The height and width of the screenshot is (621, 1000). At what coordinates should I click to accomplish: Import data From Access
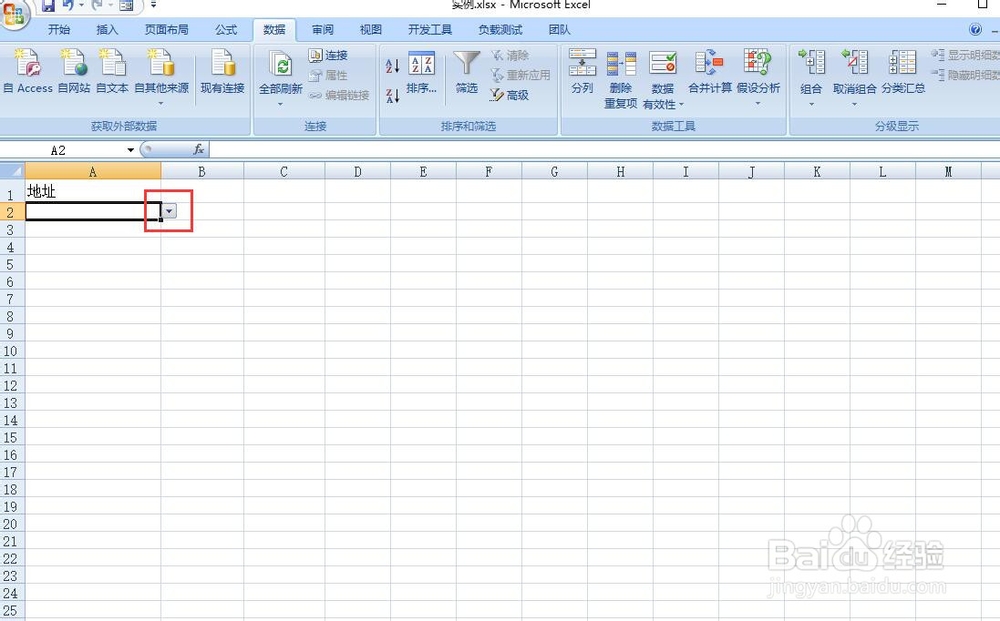27,71
